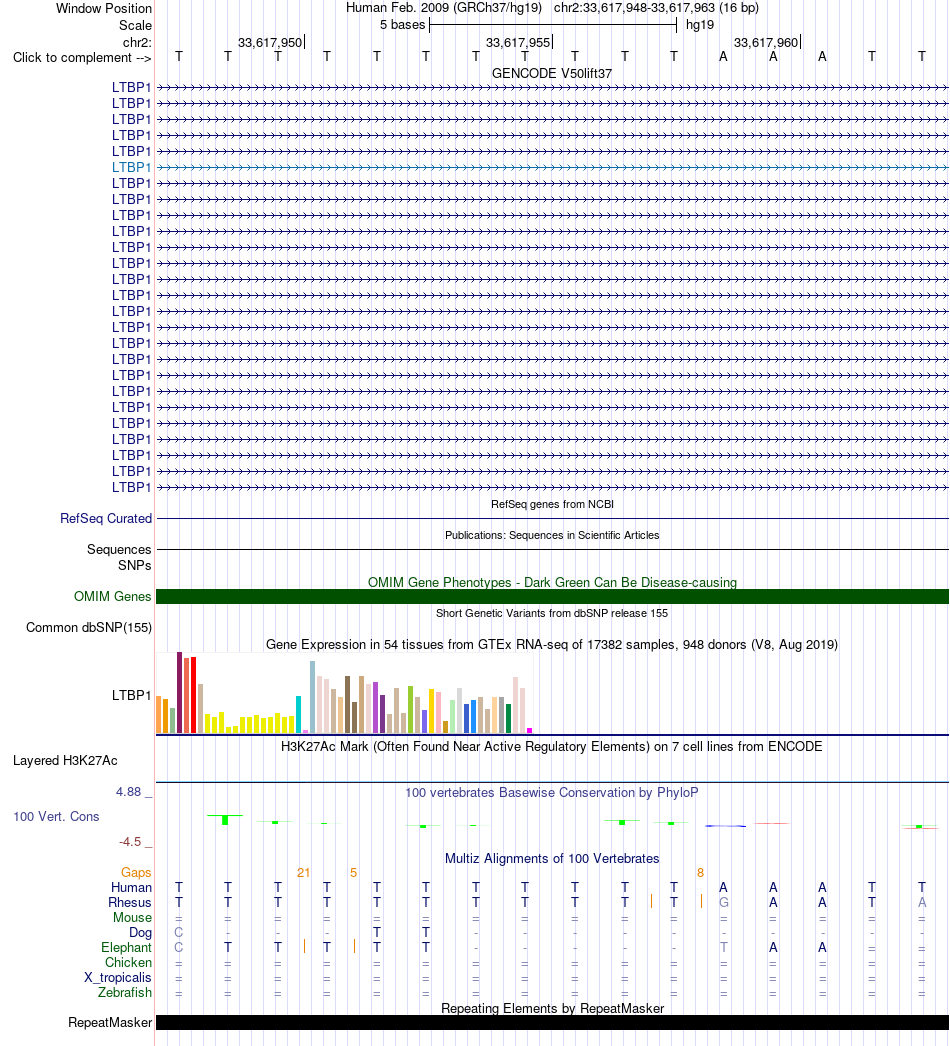Select the Mouse alignment row label

pyautogui.click(x=133, y=918)
